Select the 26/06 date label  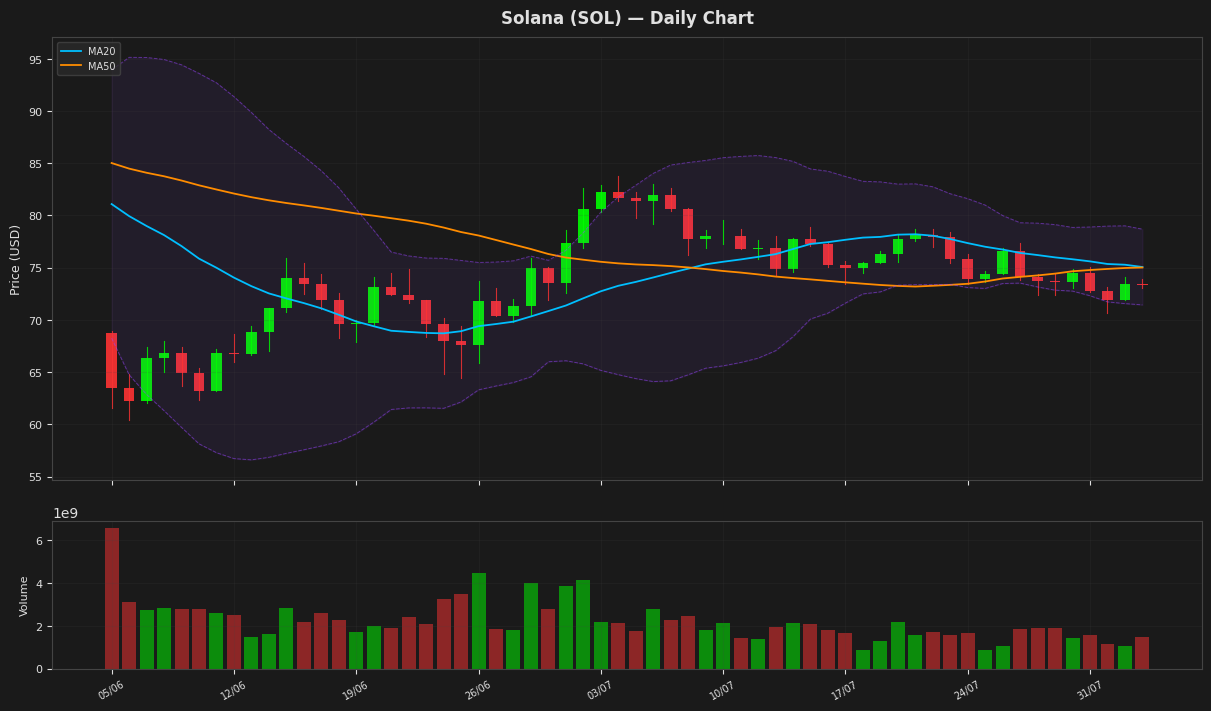pyautogui.click(x=477, y=690)
